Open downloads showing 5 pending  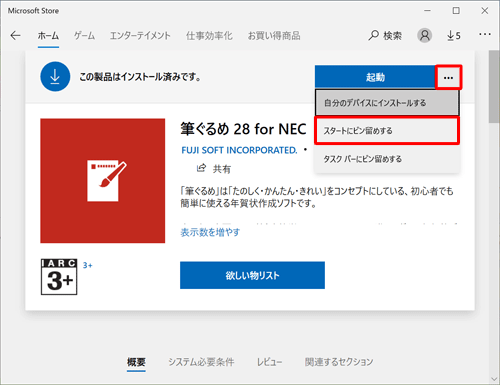[x=454, y=35]
